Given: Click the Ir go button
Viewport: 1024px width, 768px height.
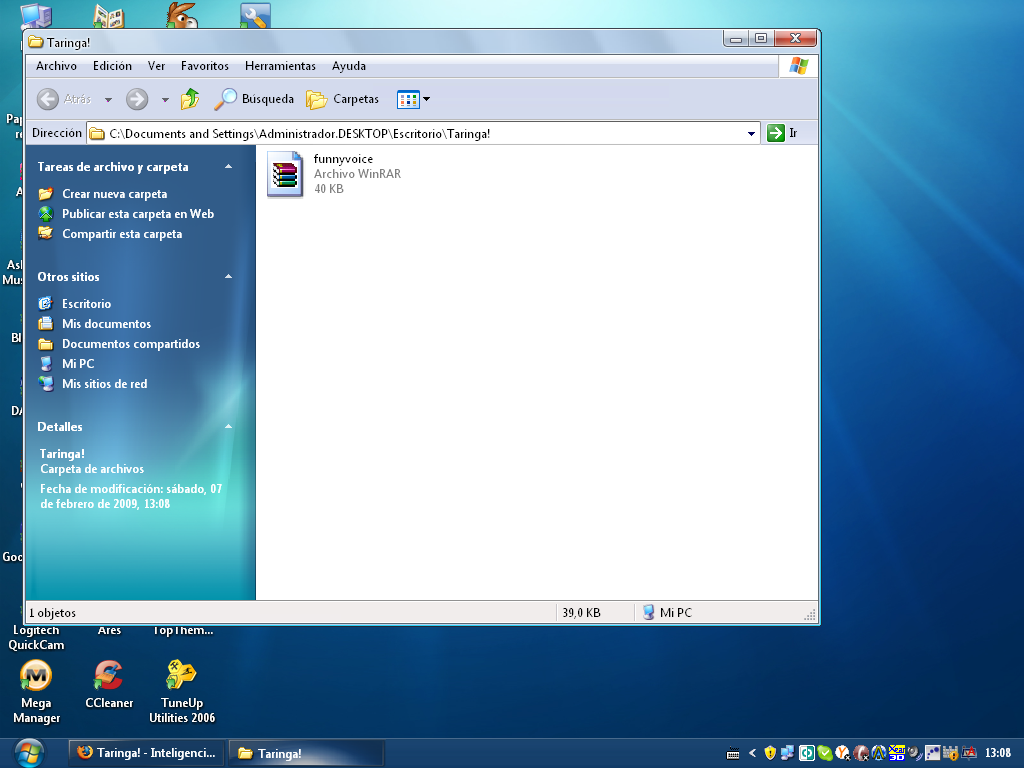Looking at the screenshot, I should tap(782, 133).
